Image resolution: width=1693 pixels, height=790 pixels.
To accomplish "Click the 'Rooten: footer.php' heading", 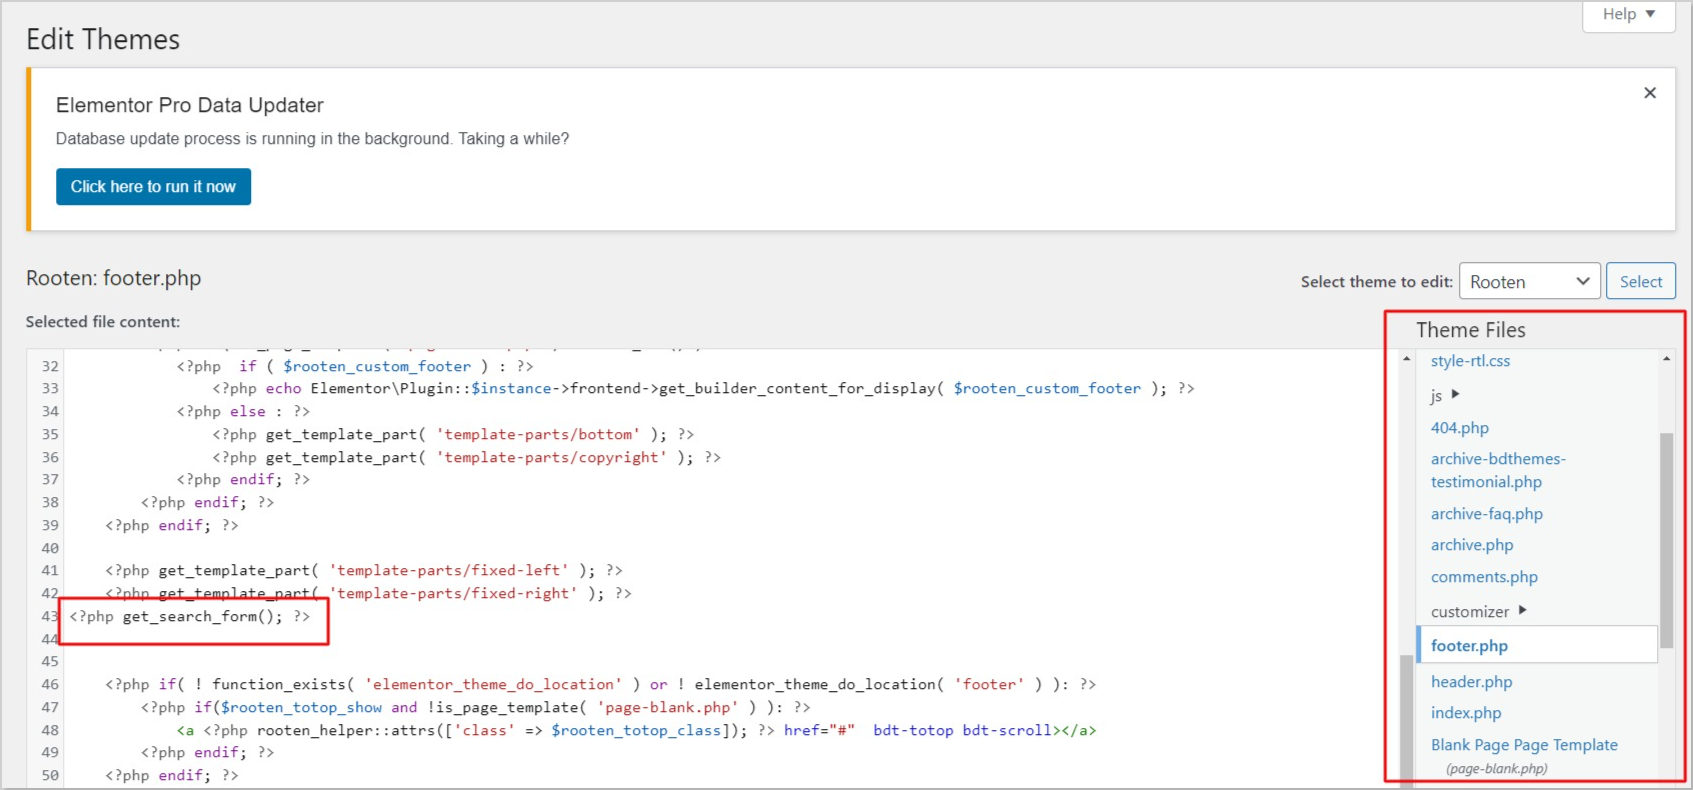I will (113, 278).
